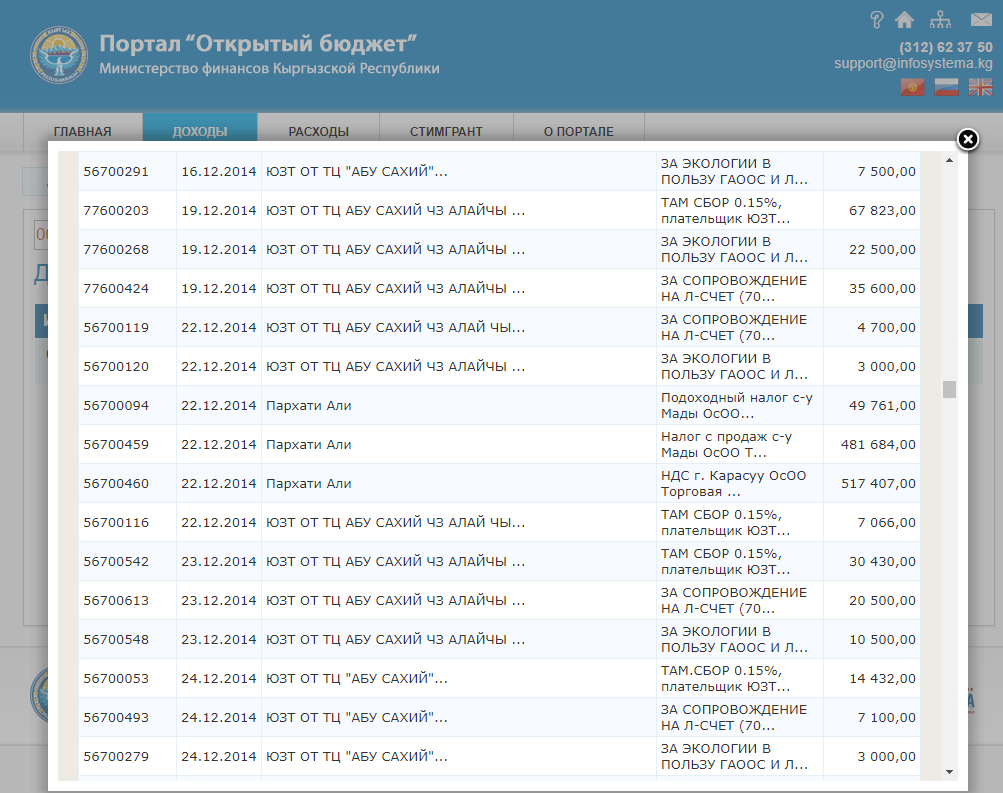Select row 56700460 with amount 517 407,00
1003x793 pixels.
coord(500,484)
